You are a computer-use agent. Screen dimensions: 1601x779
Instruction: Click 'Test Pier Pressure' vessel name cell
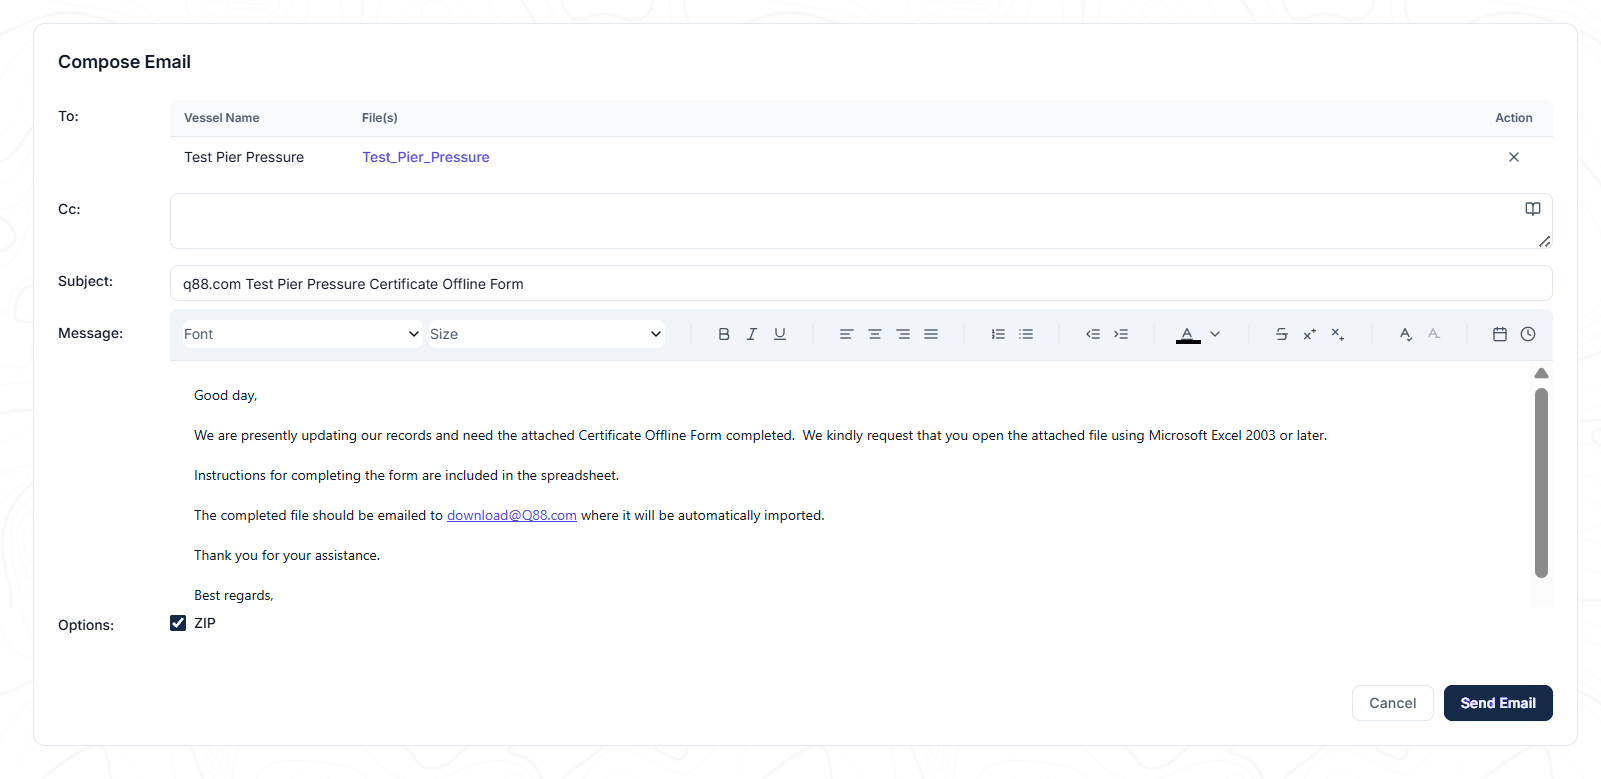[x=244, y=157]
